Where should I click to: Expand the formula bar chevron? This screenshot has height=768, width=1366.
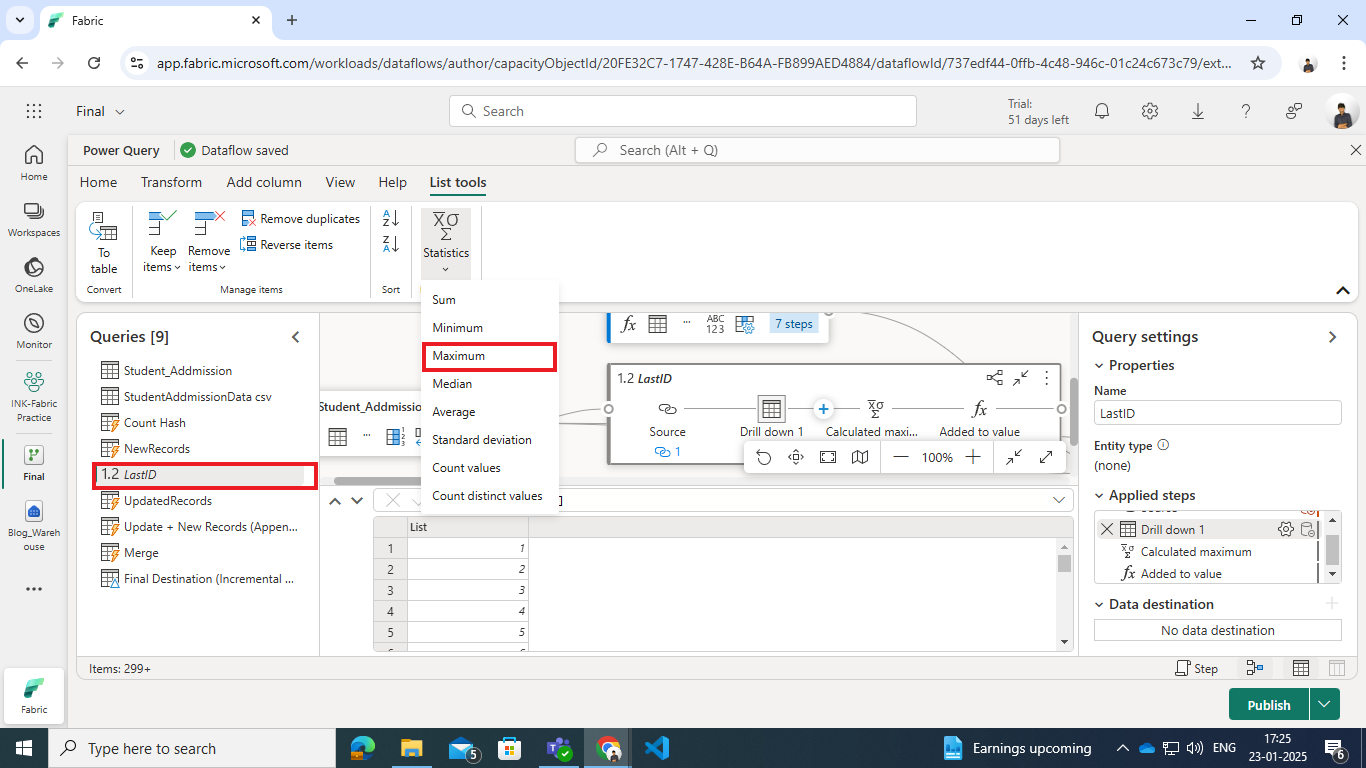1059,500
